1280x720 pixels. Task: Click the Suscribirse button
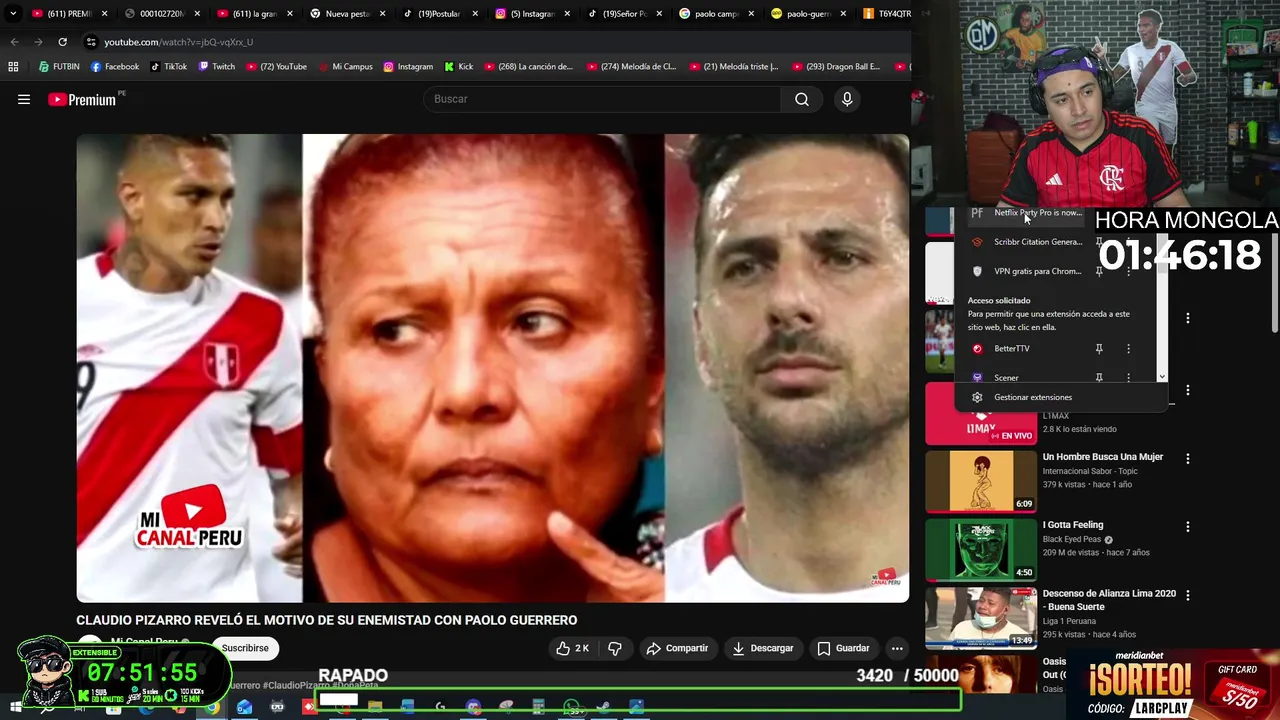(x=245, y=648)
